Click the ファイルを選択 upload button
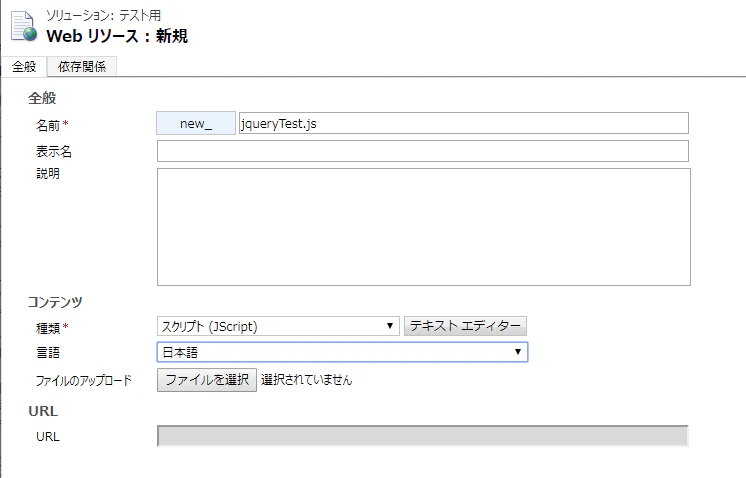This screenshot has width=746, height=478. click(206, 380)
